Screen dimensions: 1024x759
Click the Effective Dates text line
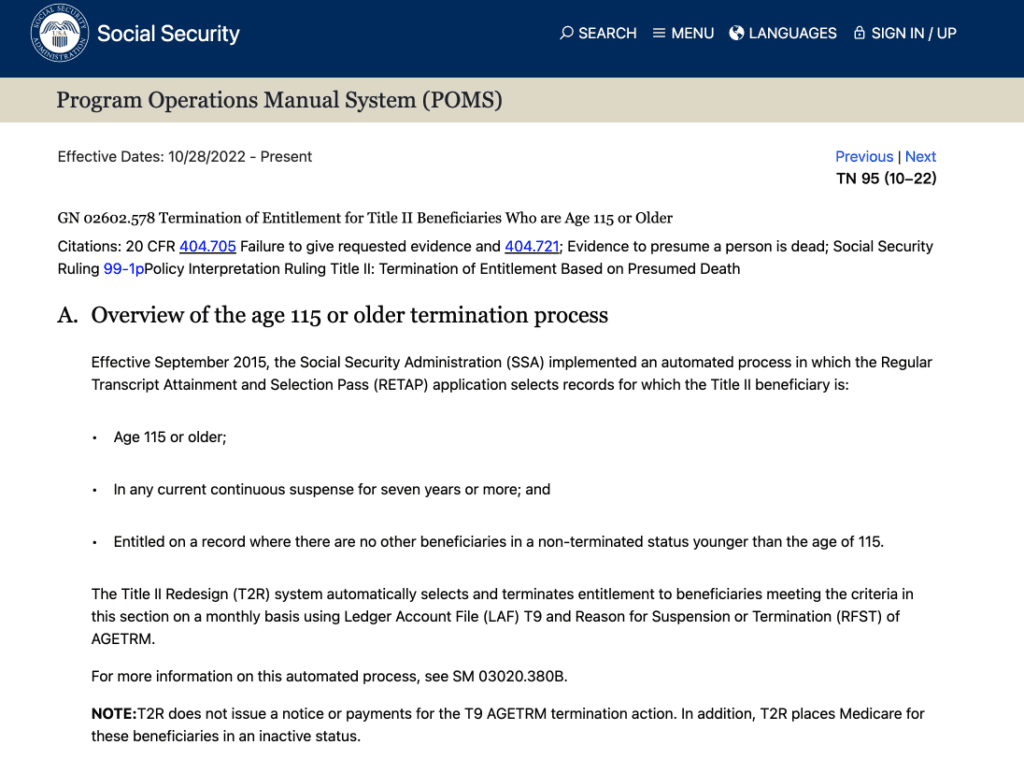185,156
